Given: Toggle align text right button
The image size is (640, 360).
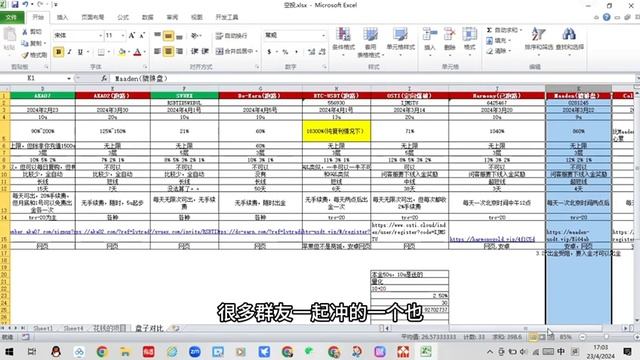Looking at the screenshot, I should (179, 51).
